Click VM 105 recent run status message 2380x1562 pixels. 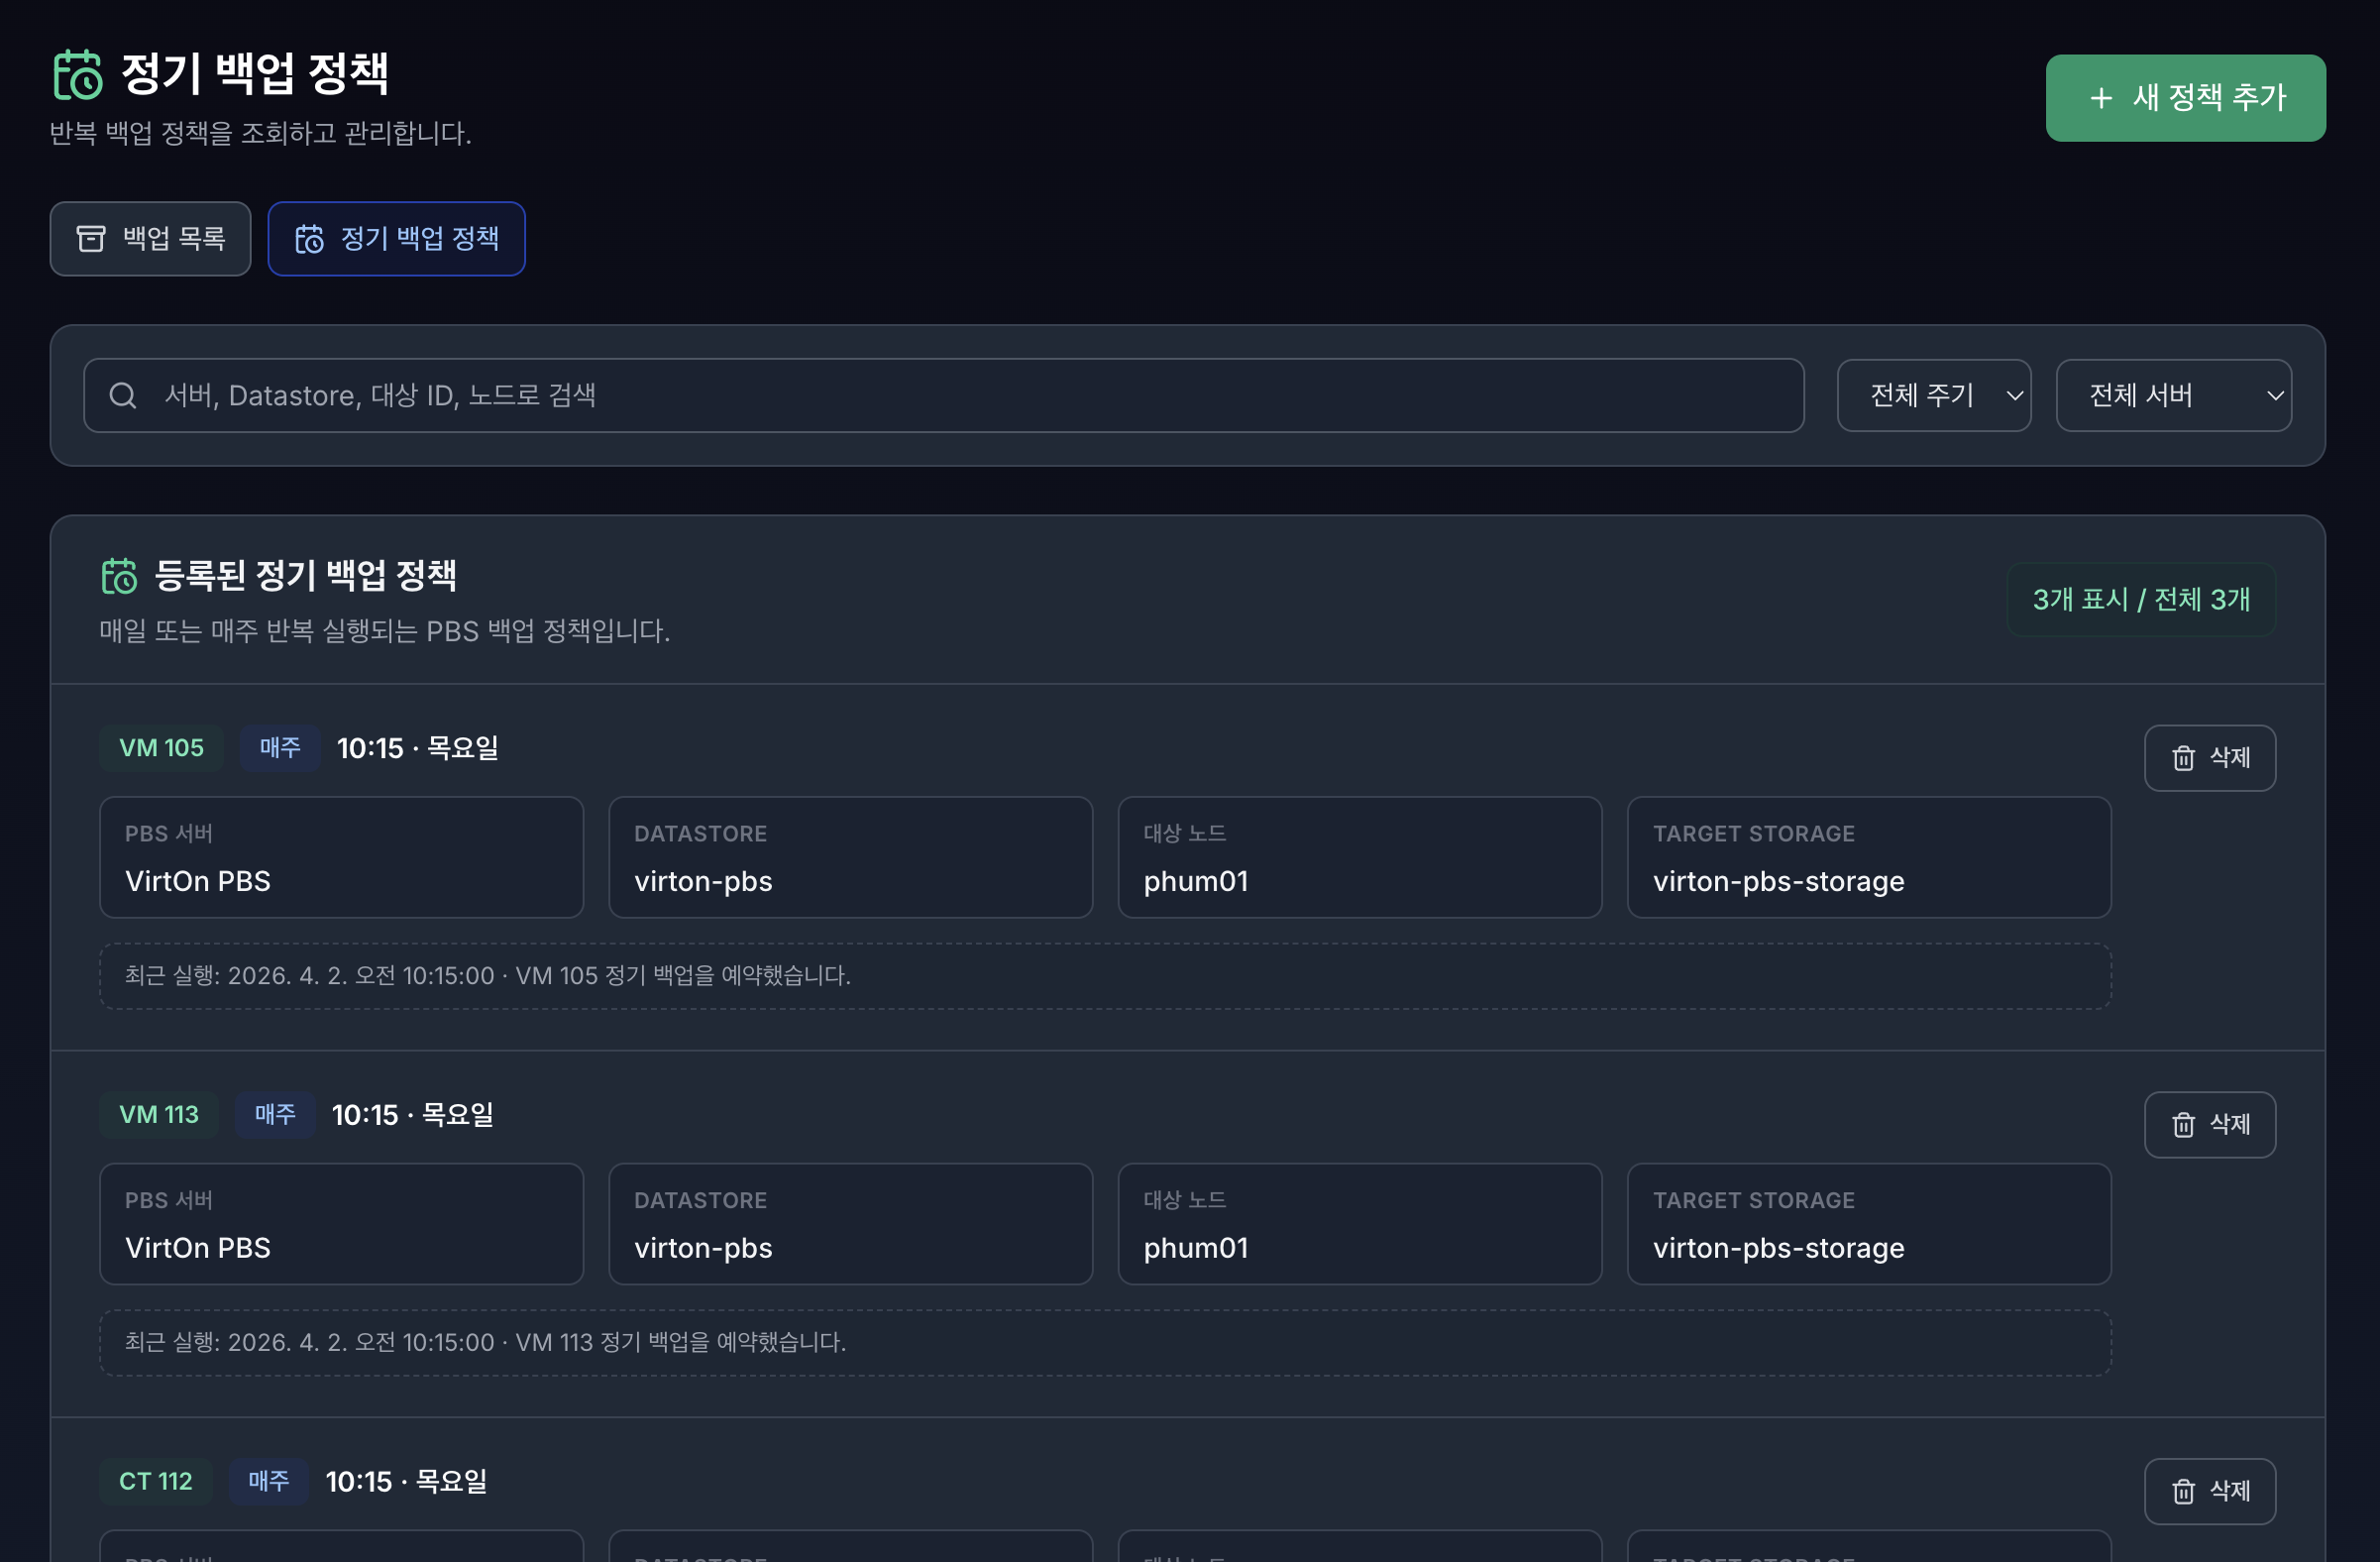coord(487,975)
